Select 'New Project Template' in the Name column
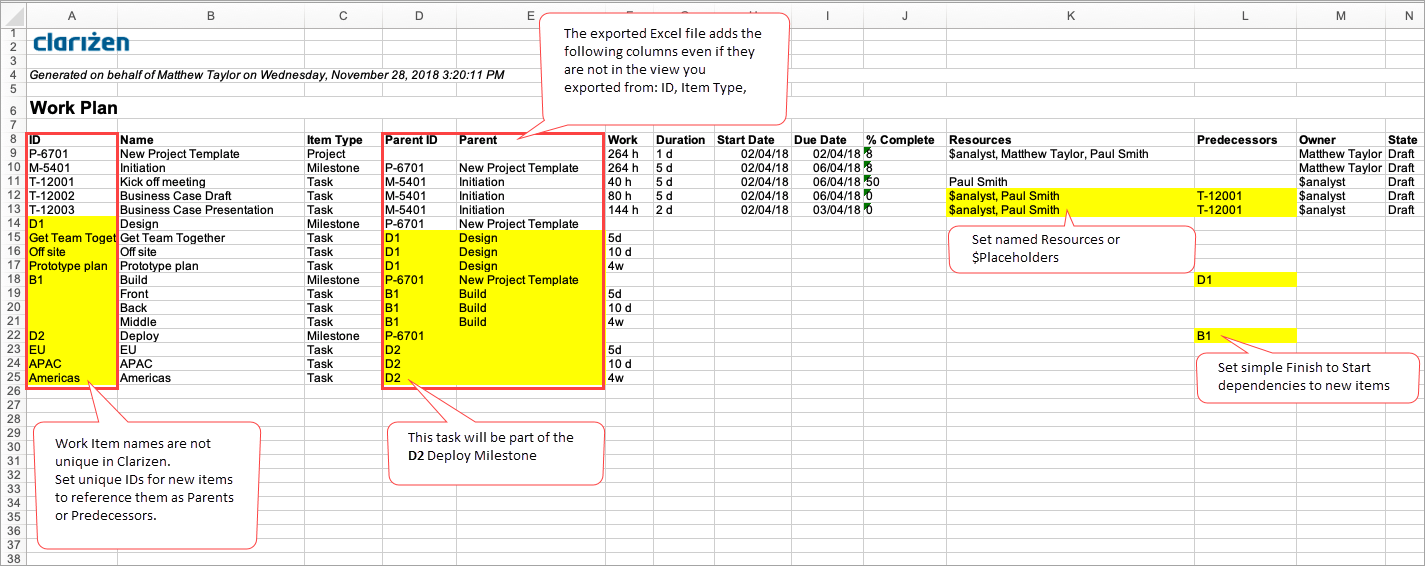 point(211,154)
